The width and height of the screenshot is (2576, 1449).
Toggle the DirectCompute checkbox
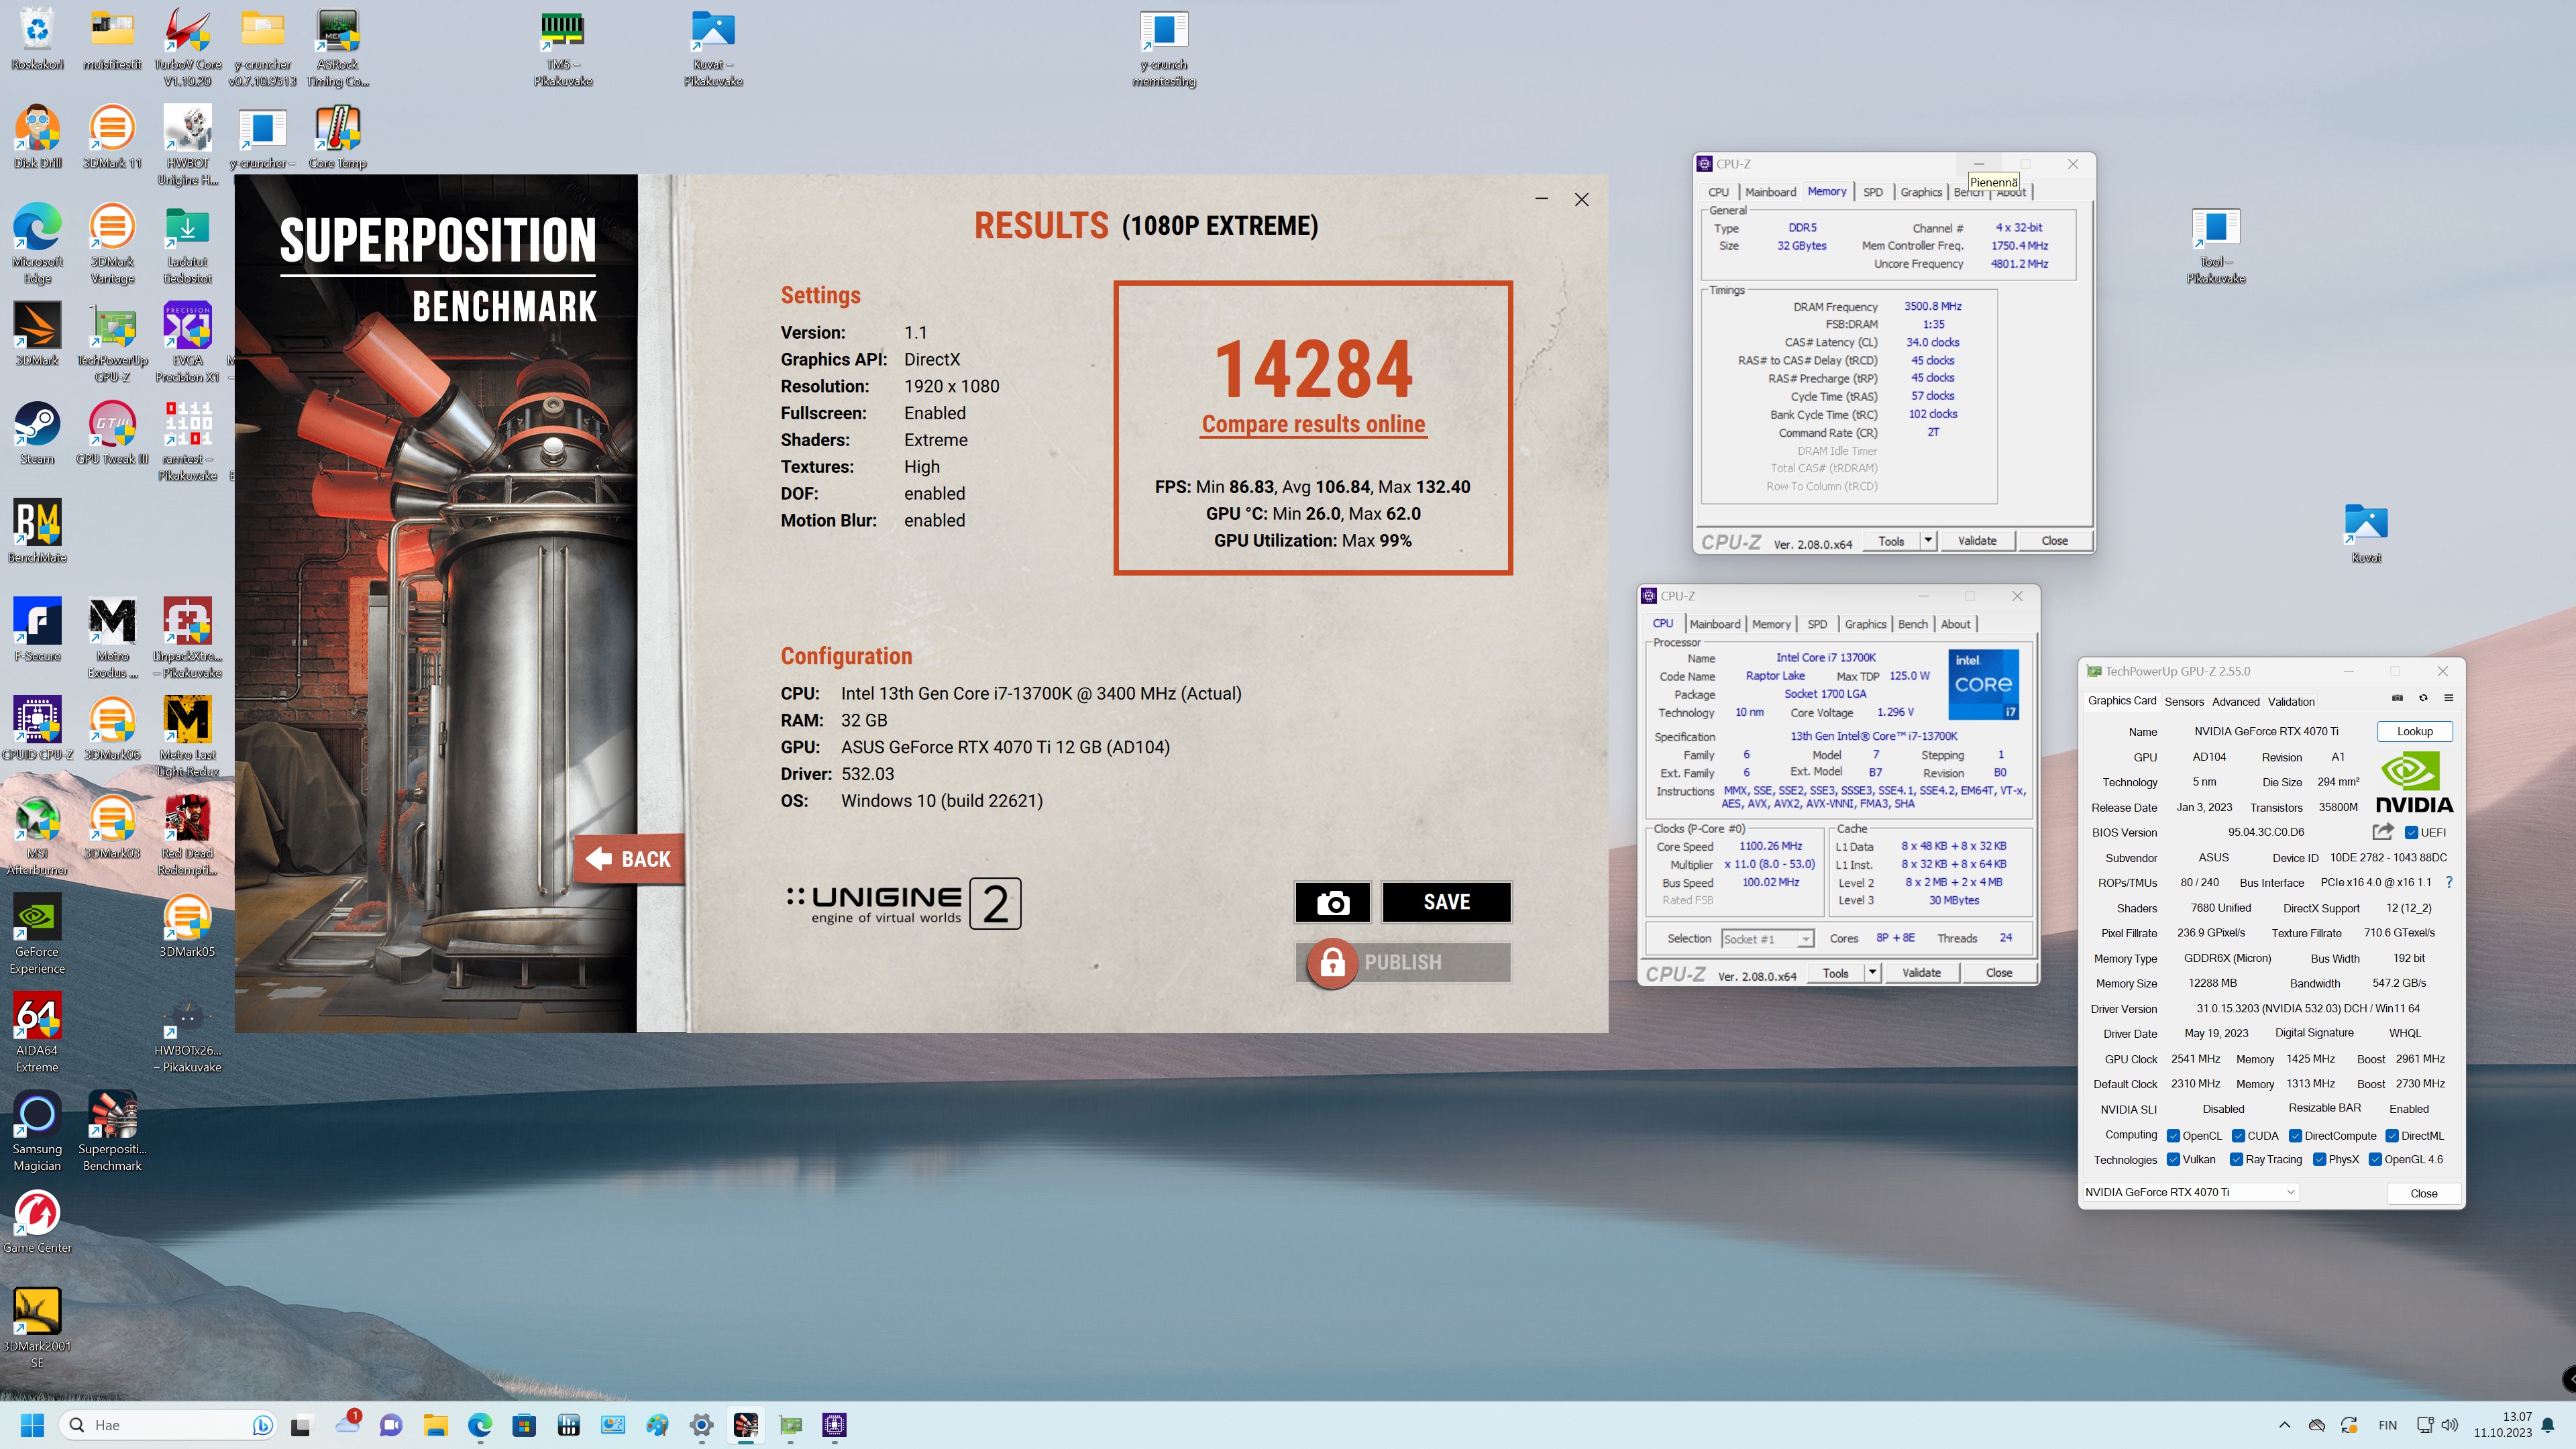coord(2296,1135)
